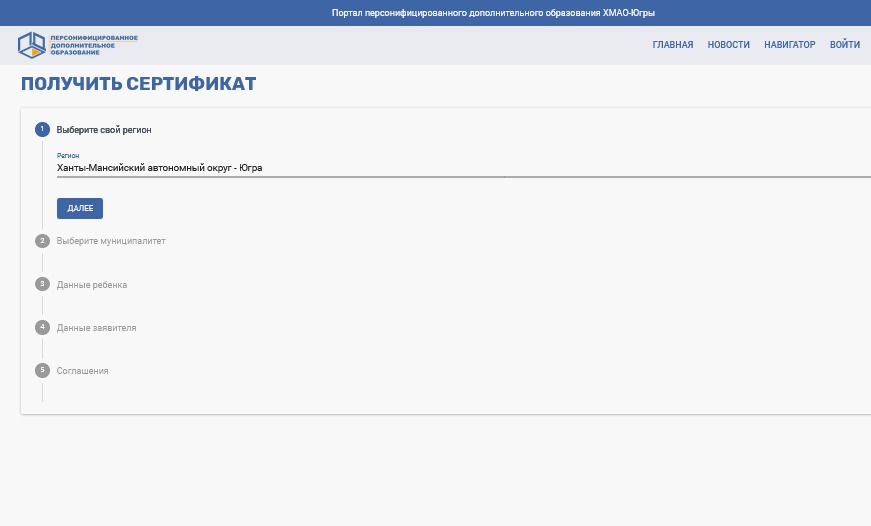Open the 'Данные заявителя' step
Image resolution: width=871 pixels, height=526 pixels.
[96, 328]
